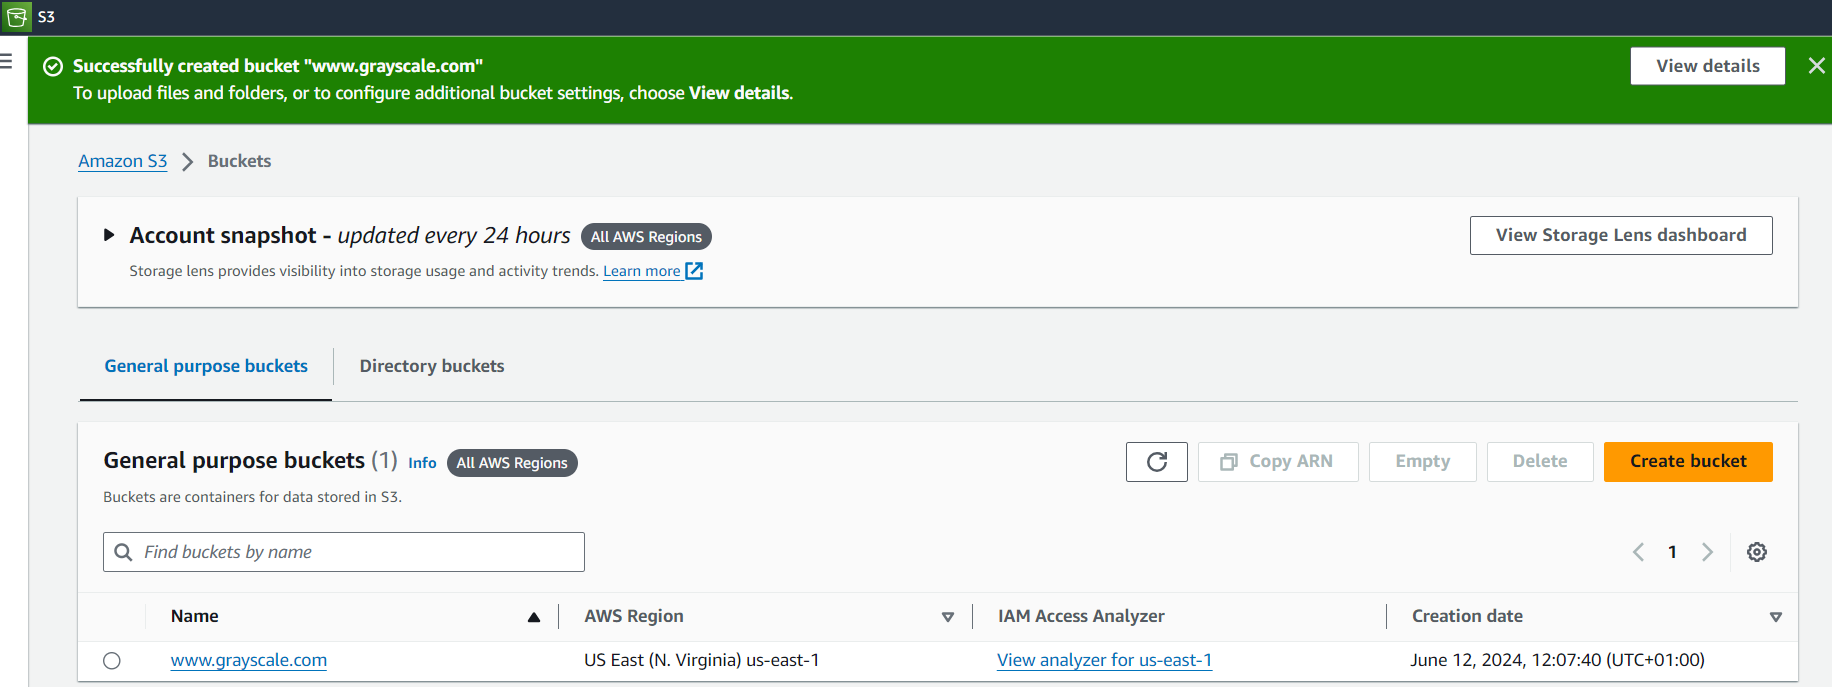Open the hamburger side navigation menu
Screen dimensions: 1832x687
click(x=6, y=62)
